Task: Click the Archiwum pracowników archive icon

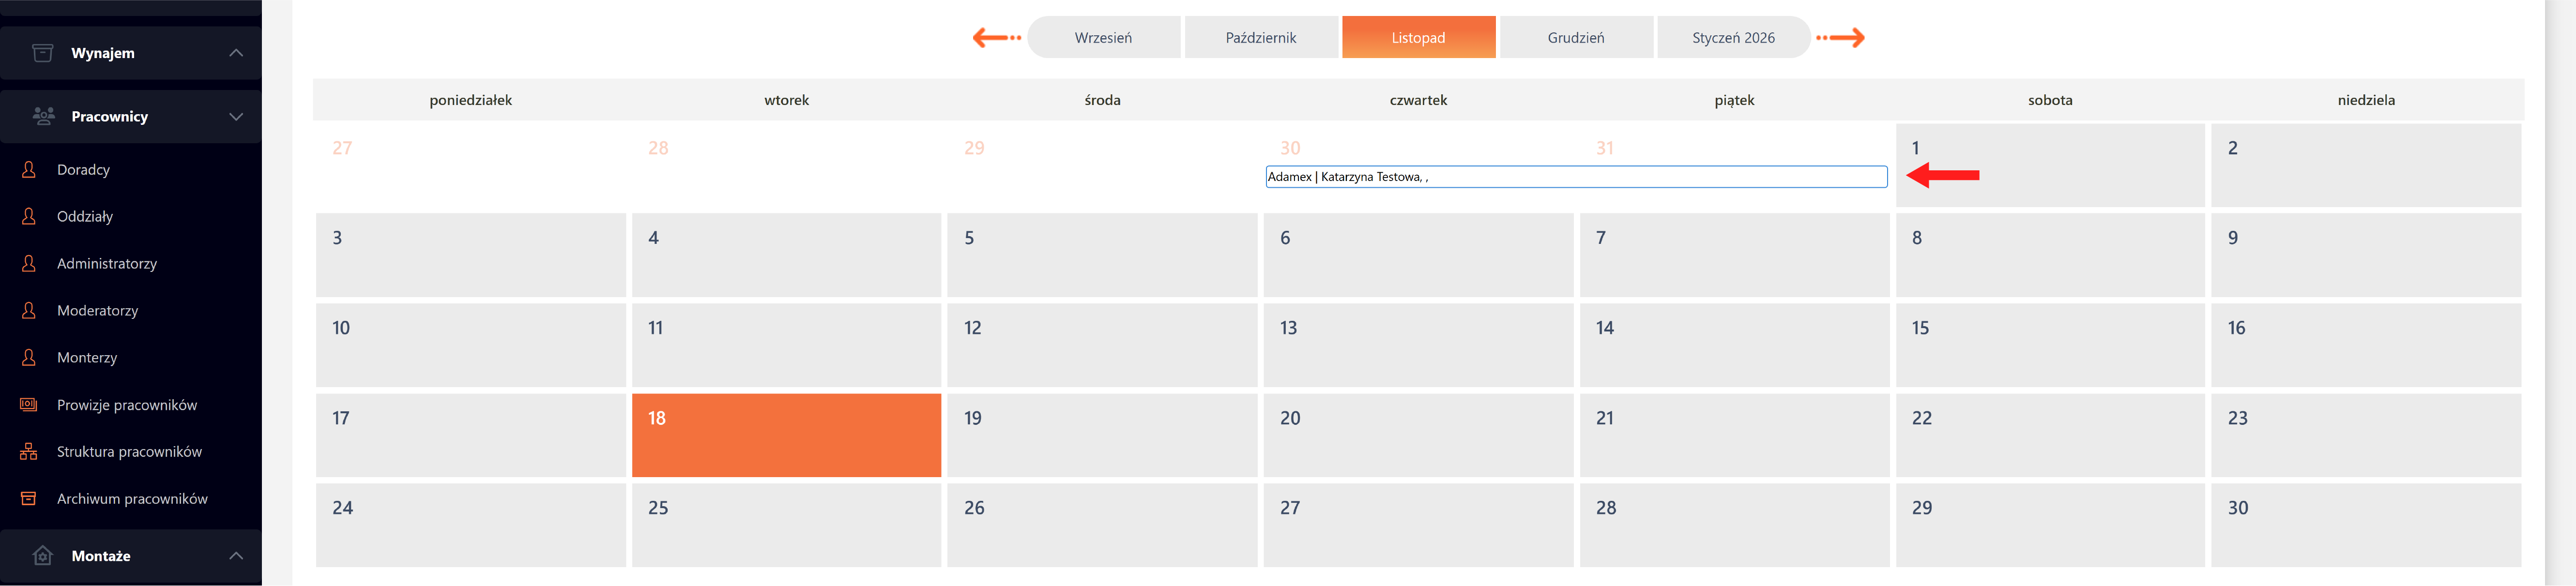Action: tap(29, 499)
